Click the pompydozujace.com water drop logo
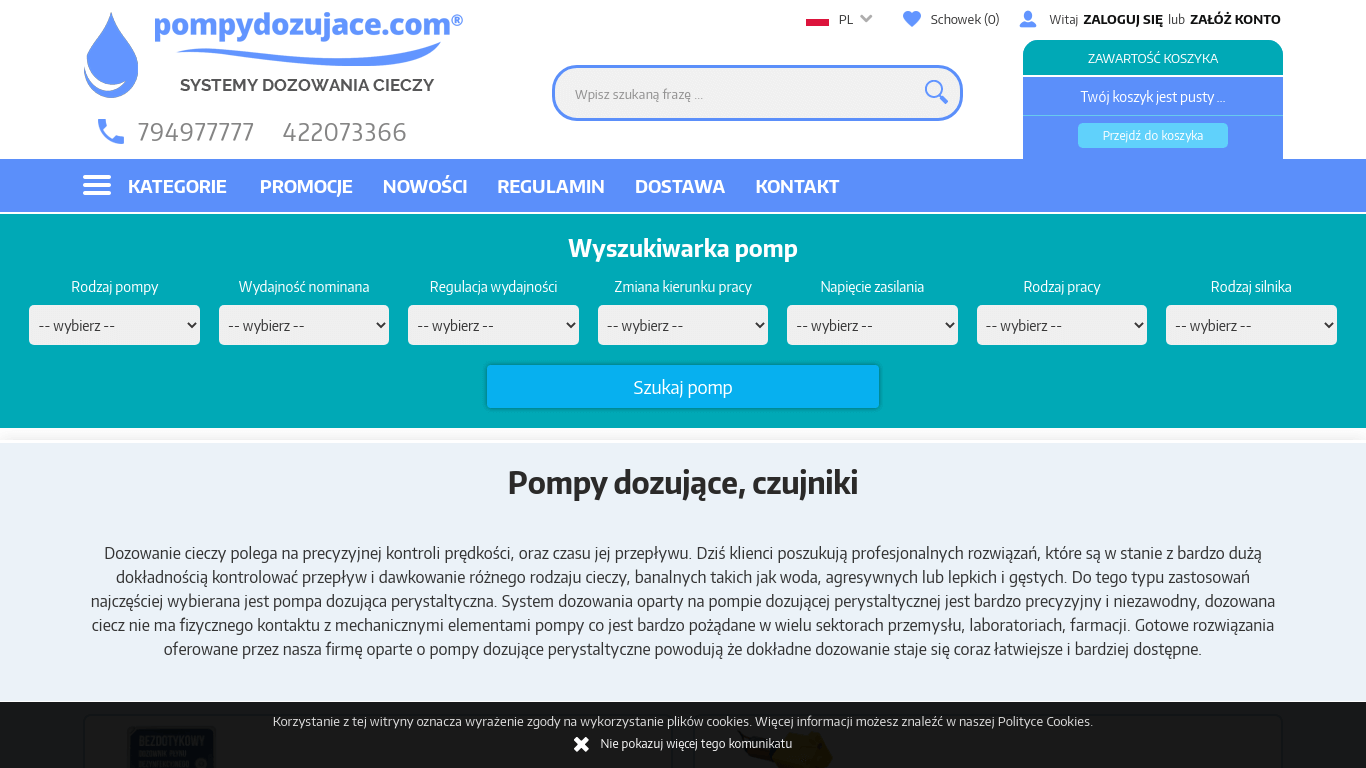The image size is (1366, 768). click(111, 55)
